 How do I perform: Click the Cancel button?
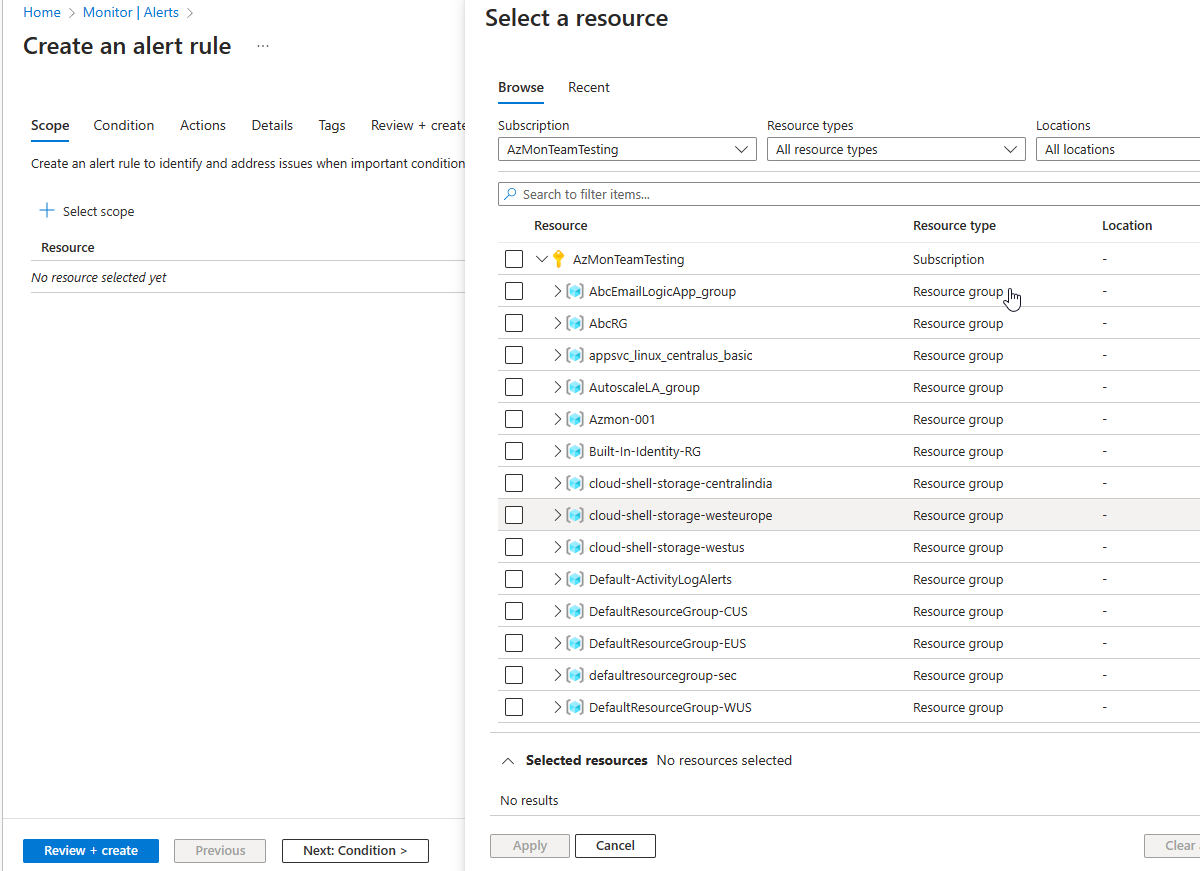pos(615,845)
